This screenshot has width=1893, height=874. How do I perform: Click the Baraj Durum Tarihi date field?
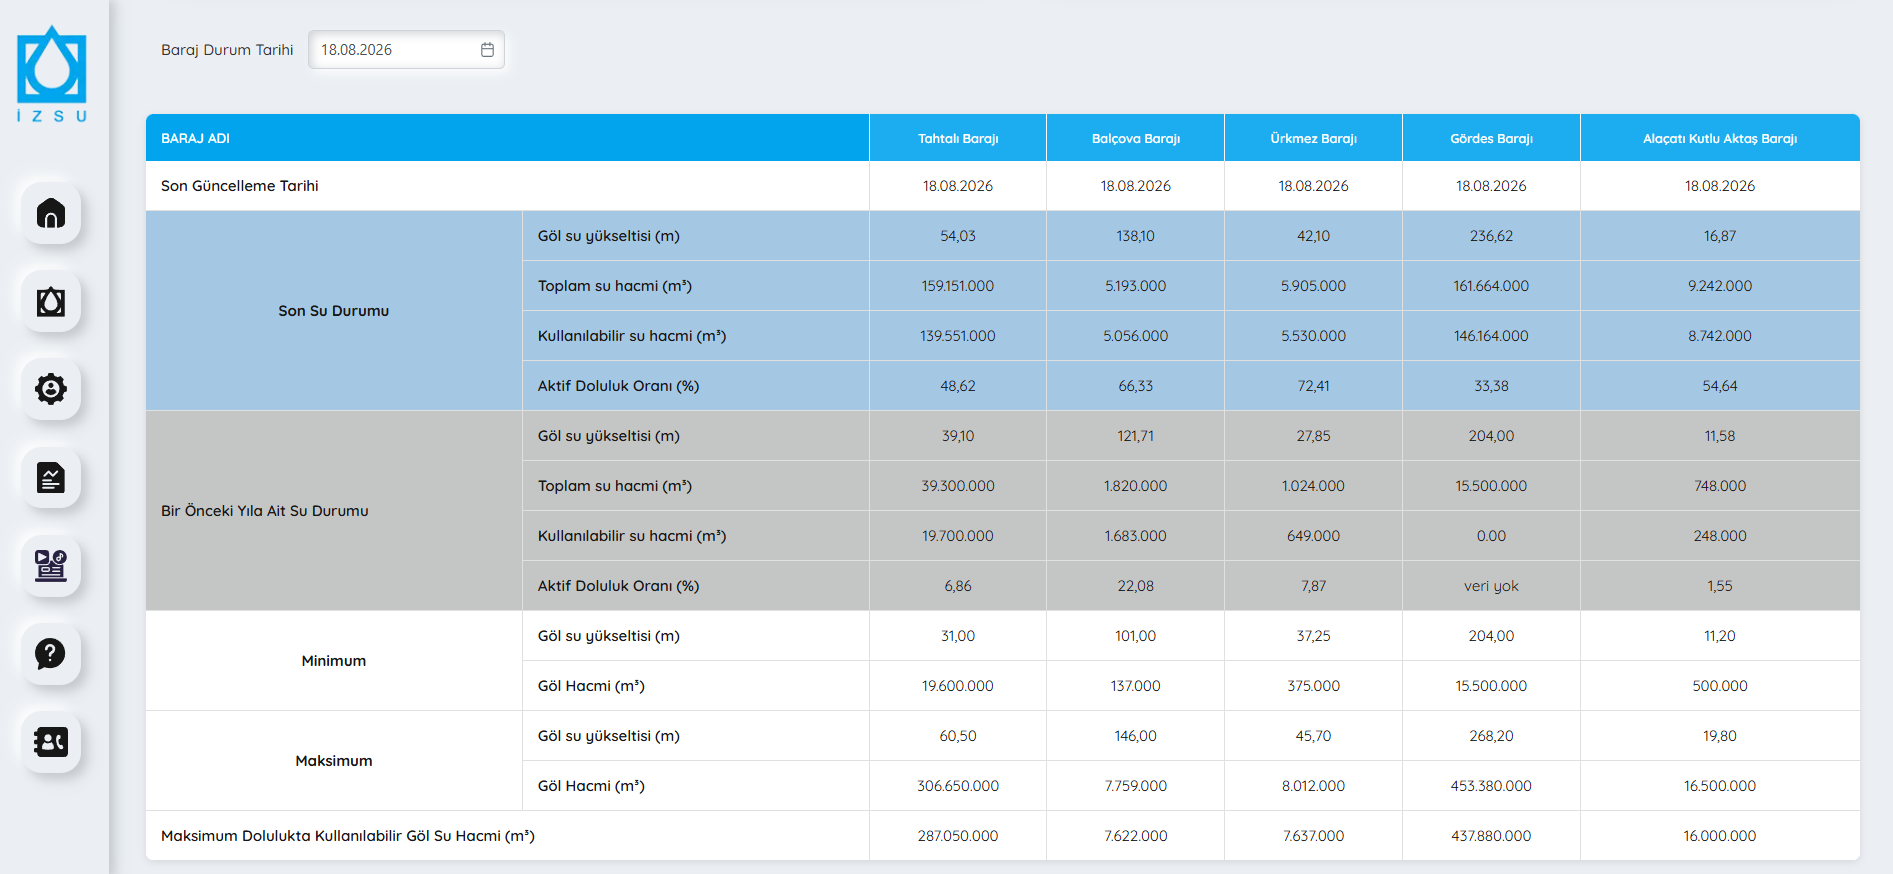[x=406, y=50]
